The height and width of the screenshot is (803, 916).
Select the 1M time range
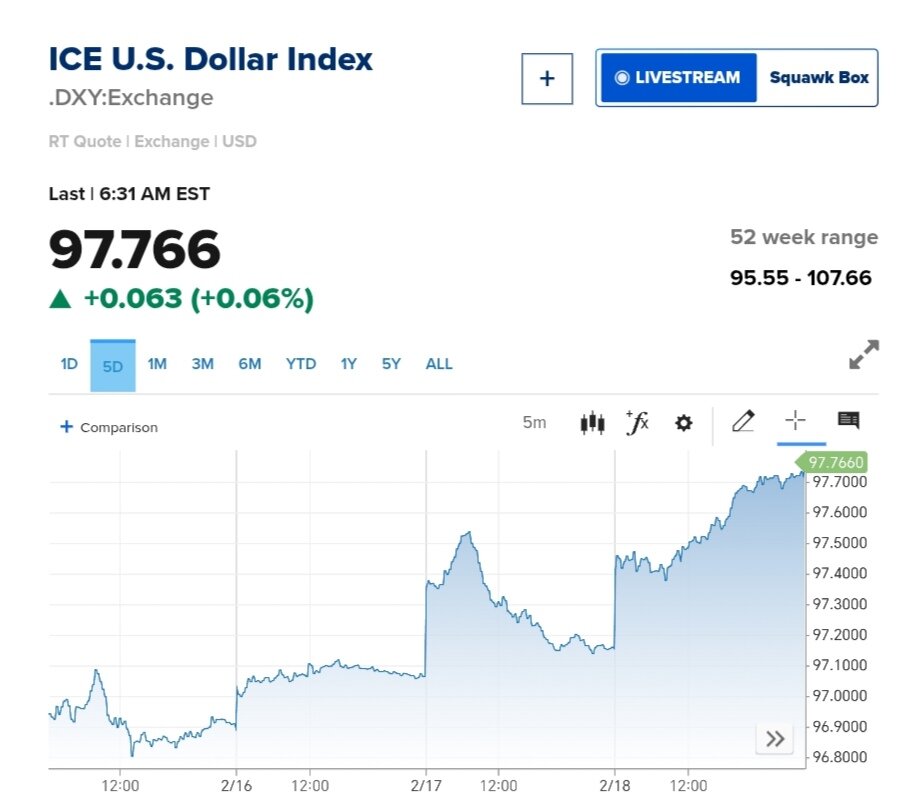click(x=157, y=364)
